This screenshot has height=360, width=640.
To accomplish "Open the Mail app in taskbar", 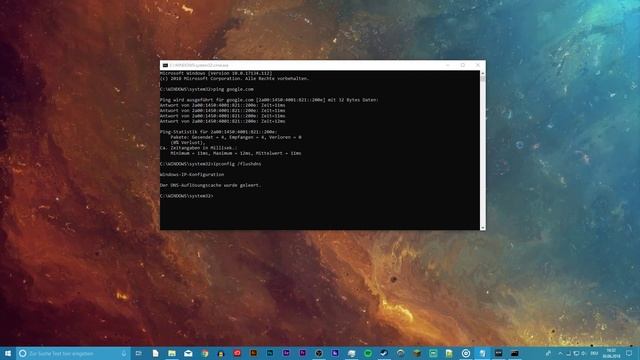I will coord(188,353).
